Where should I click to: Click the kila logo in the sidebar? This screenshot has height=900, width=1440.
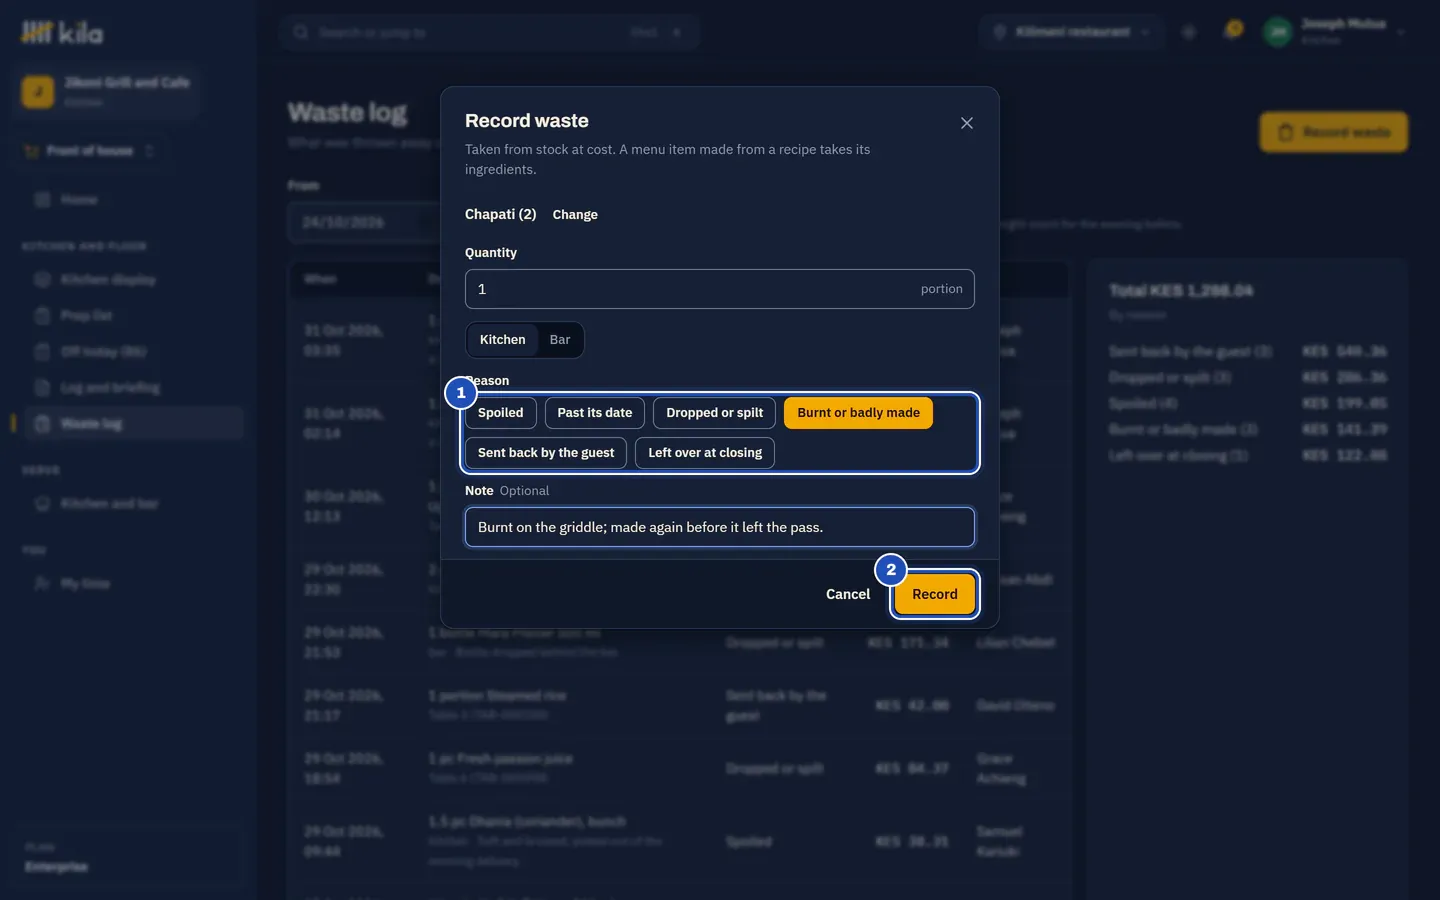(x=62, y=33)
